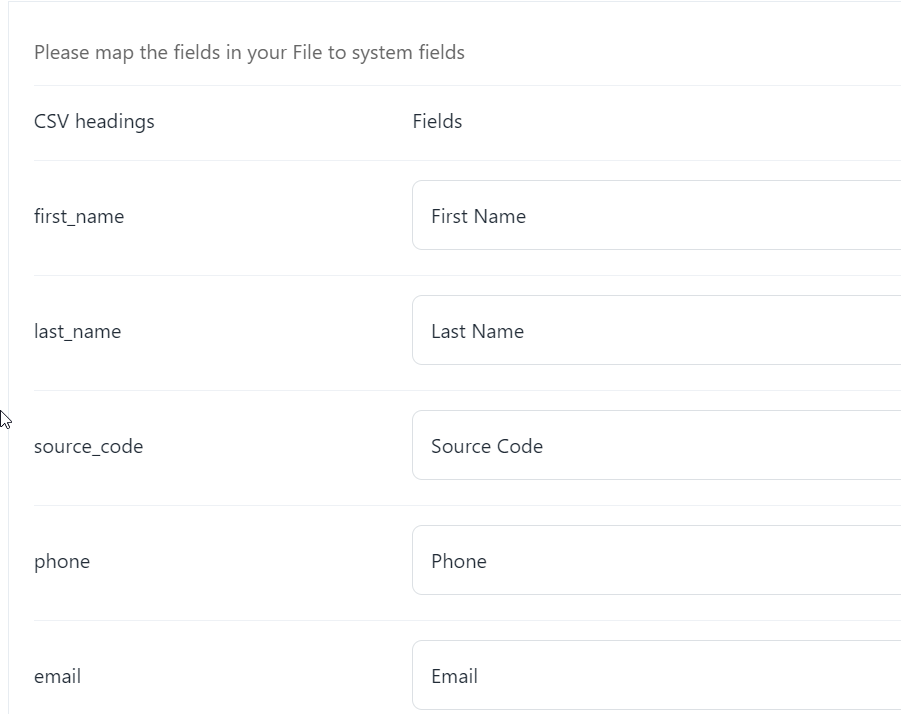Click the first_name CSV heading label
This screenshot has width=901, height=714.
tap(79, 217)
